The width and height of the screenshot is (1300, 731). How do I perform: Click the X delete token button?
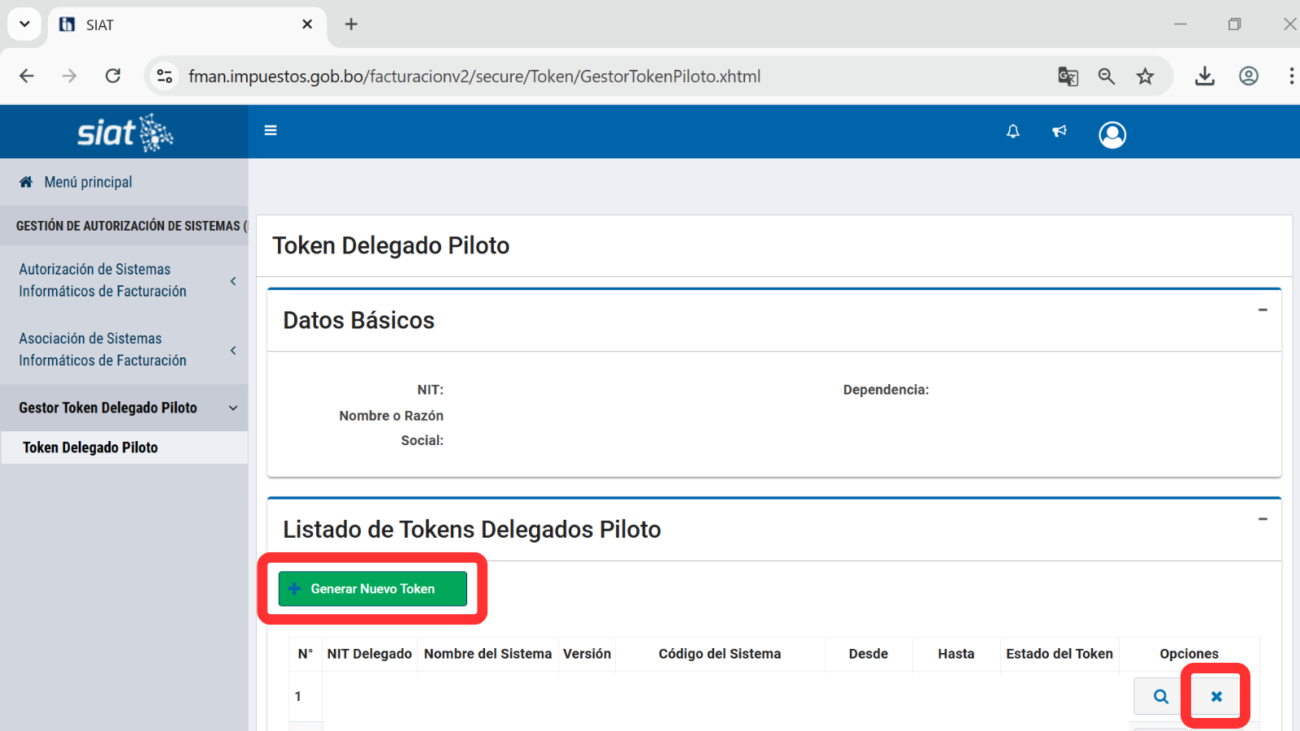[1216, 697]
